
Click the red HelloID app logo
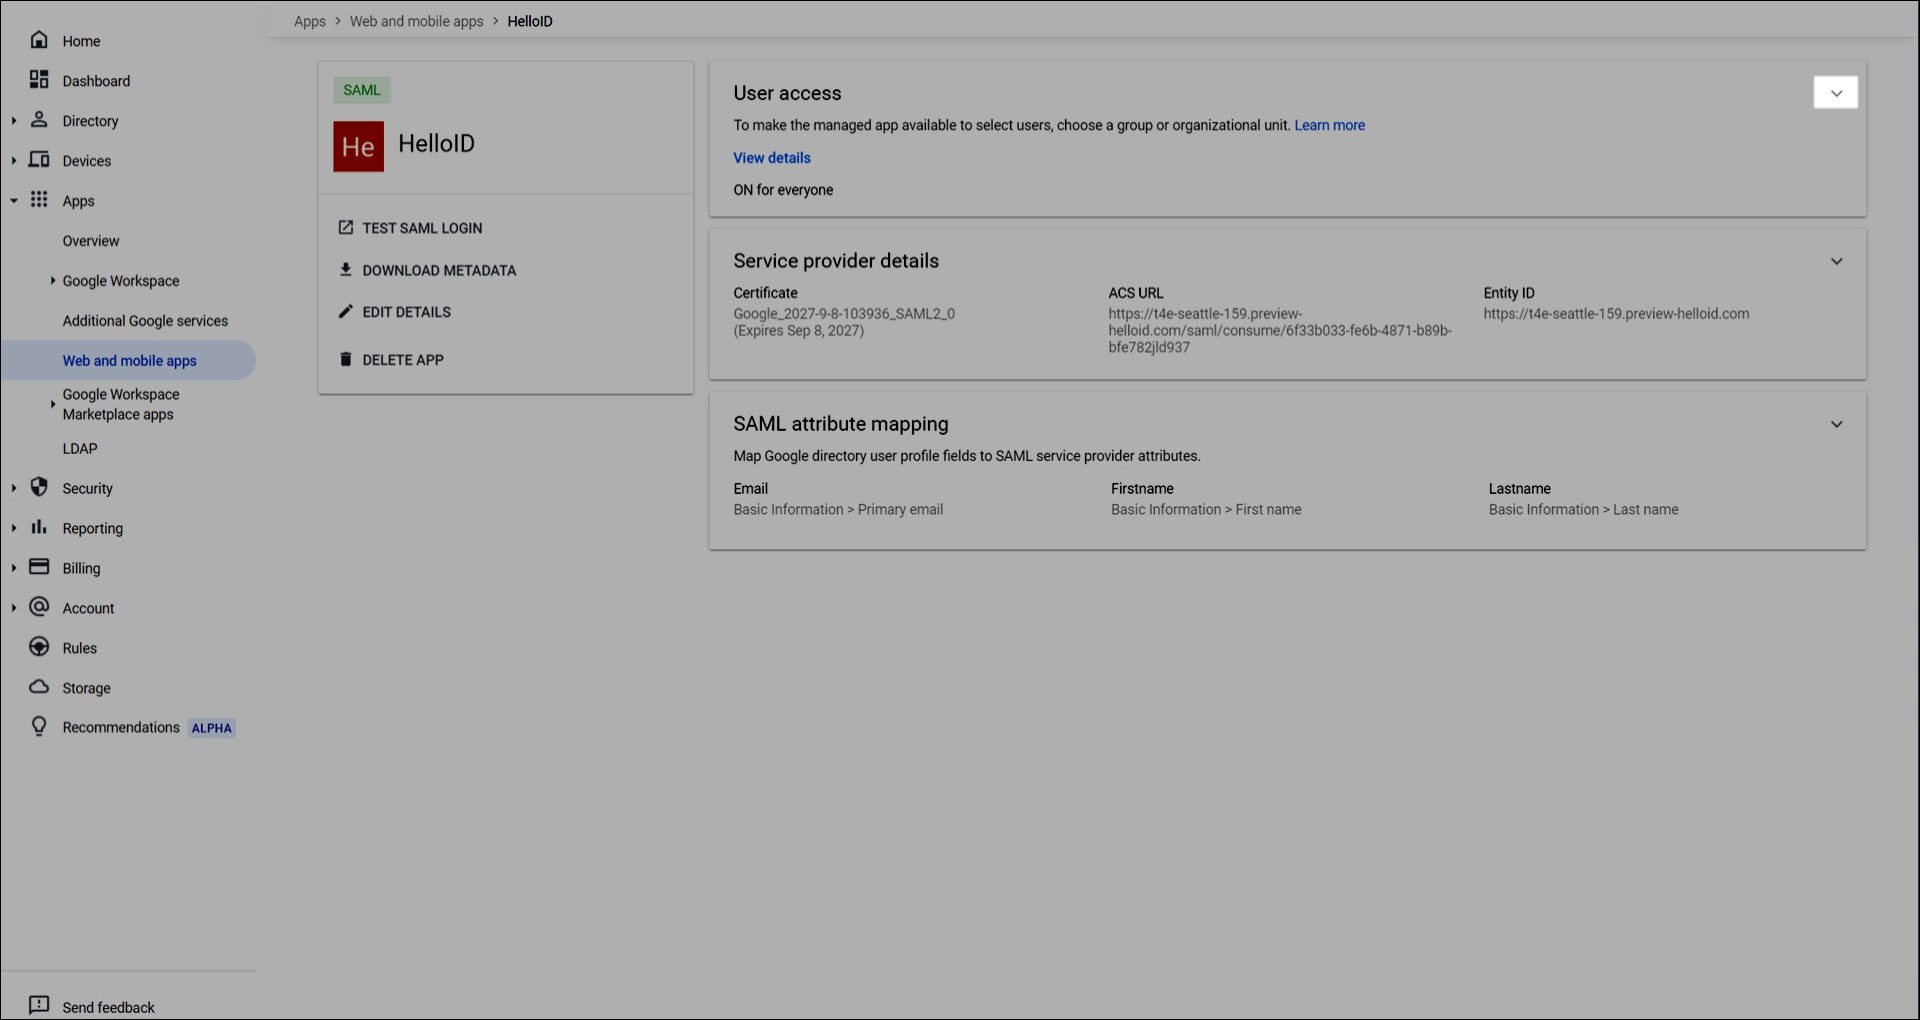click(359, 146)
